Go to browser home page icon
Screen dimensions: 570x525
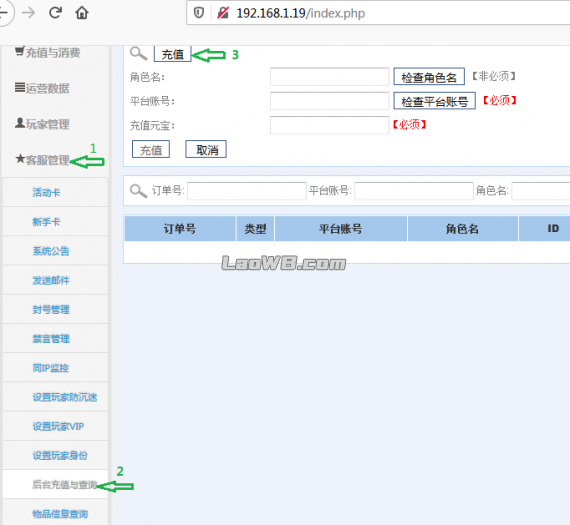click(82, 13)
